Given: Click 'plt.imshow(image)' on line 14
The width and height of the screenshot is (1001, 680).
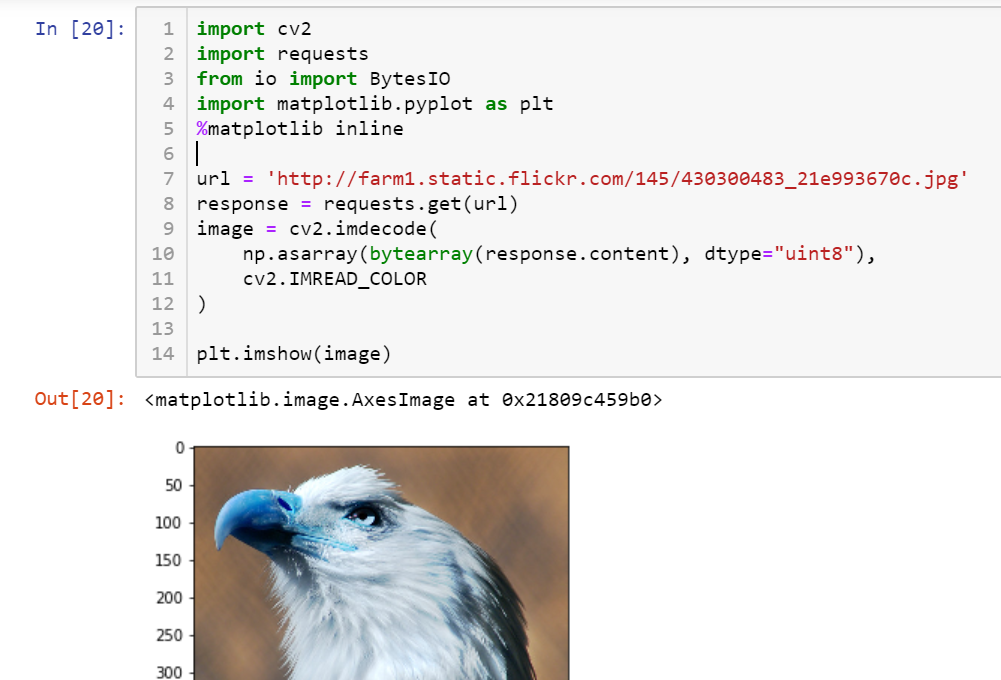Looking at the screenshot, I should point(294,354).
